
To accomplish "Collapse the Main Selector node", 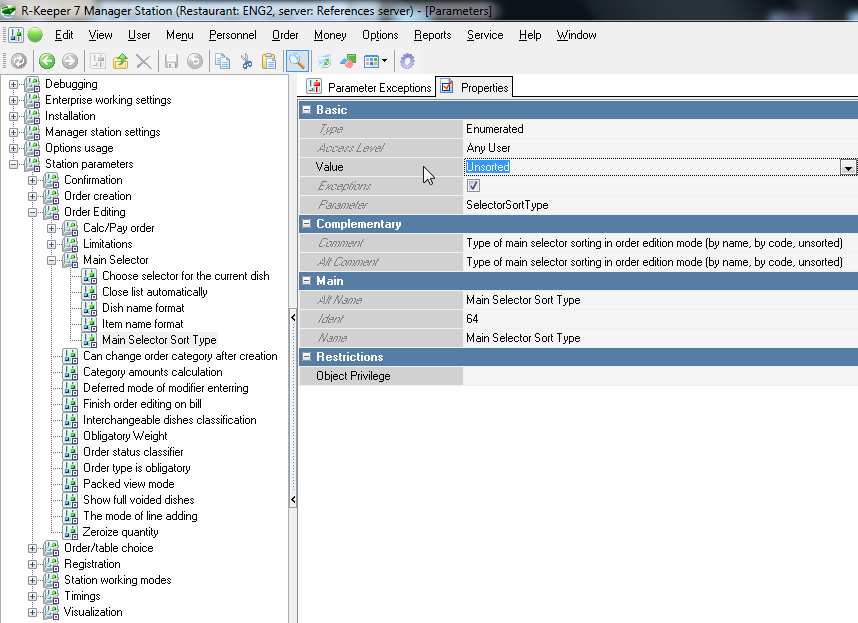I will click(51, 260).
